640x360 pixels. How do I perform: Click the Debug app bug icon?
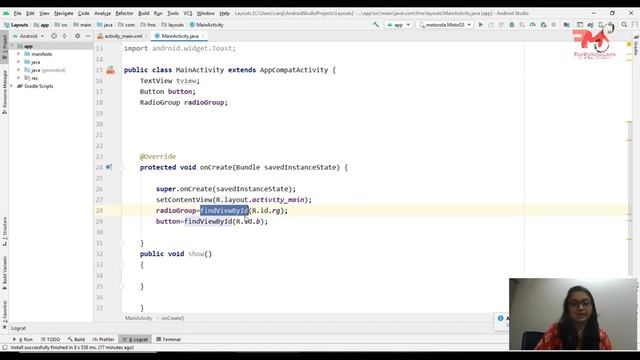tap(512, 25)
